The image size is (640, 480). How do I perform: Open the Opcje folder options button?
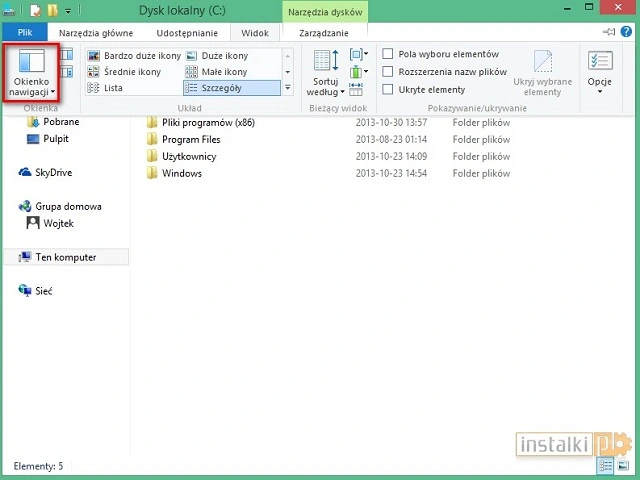(600, 72)
